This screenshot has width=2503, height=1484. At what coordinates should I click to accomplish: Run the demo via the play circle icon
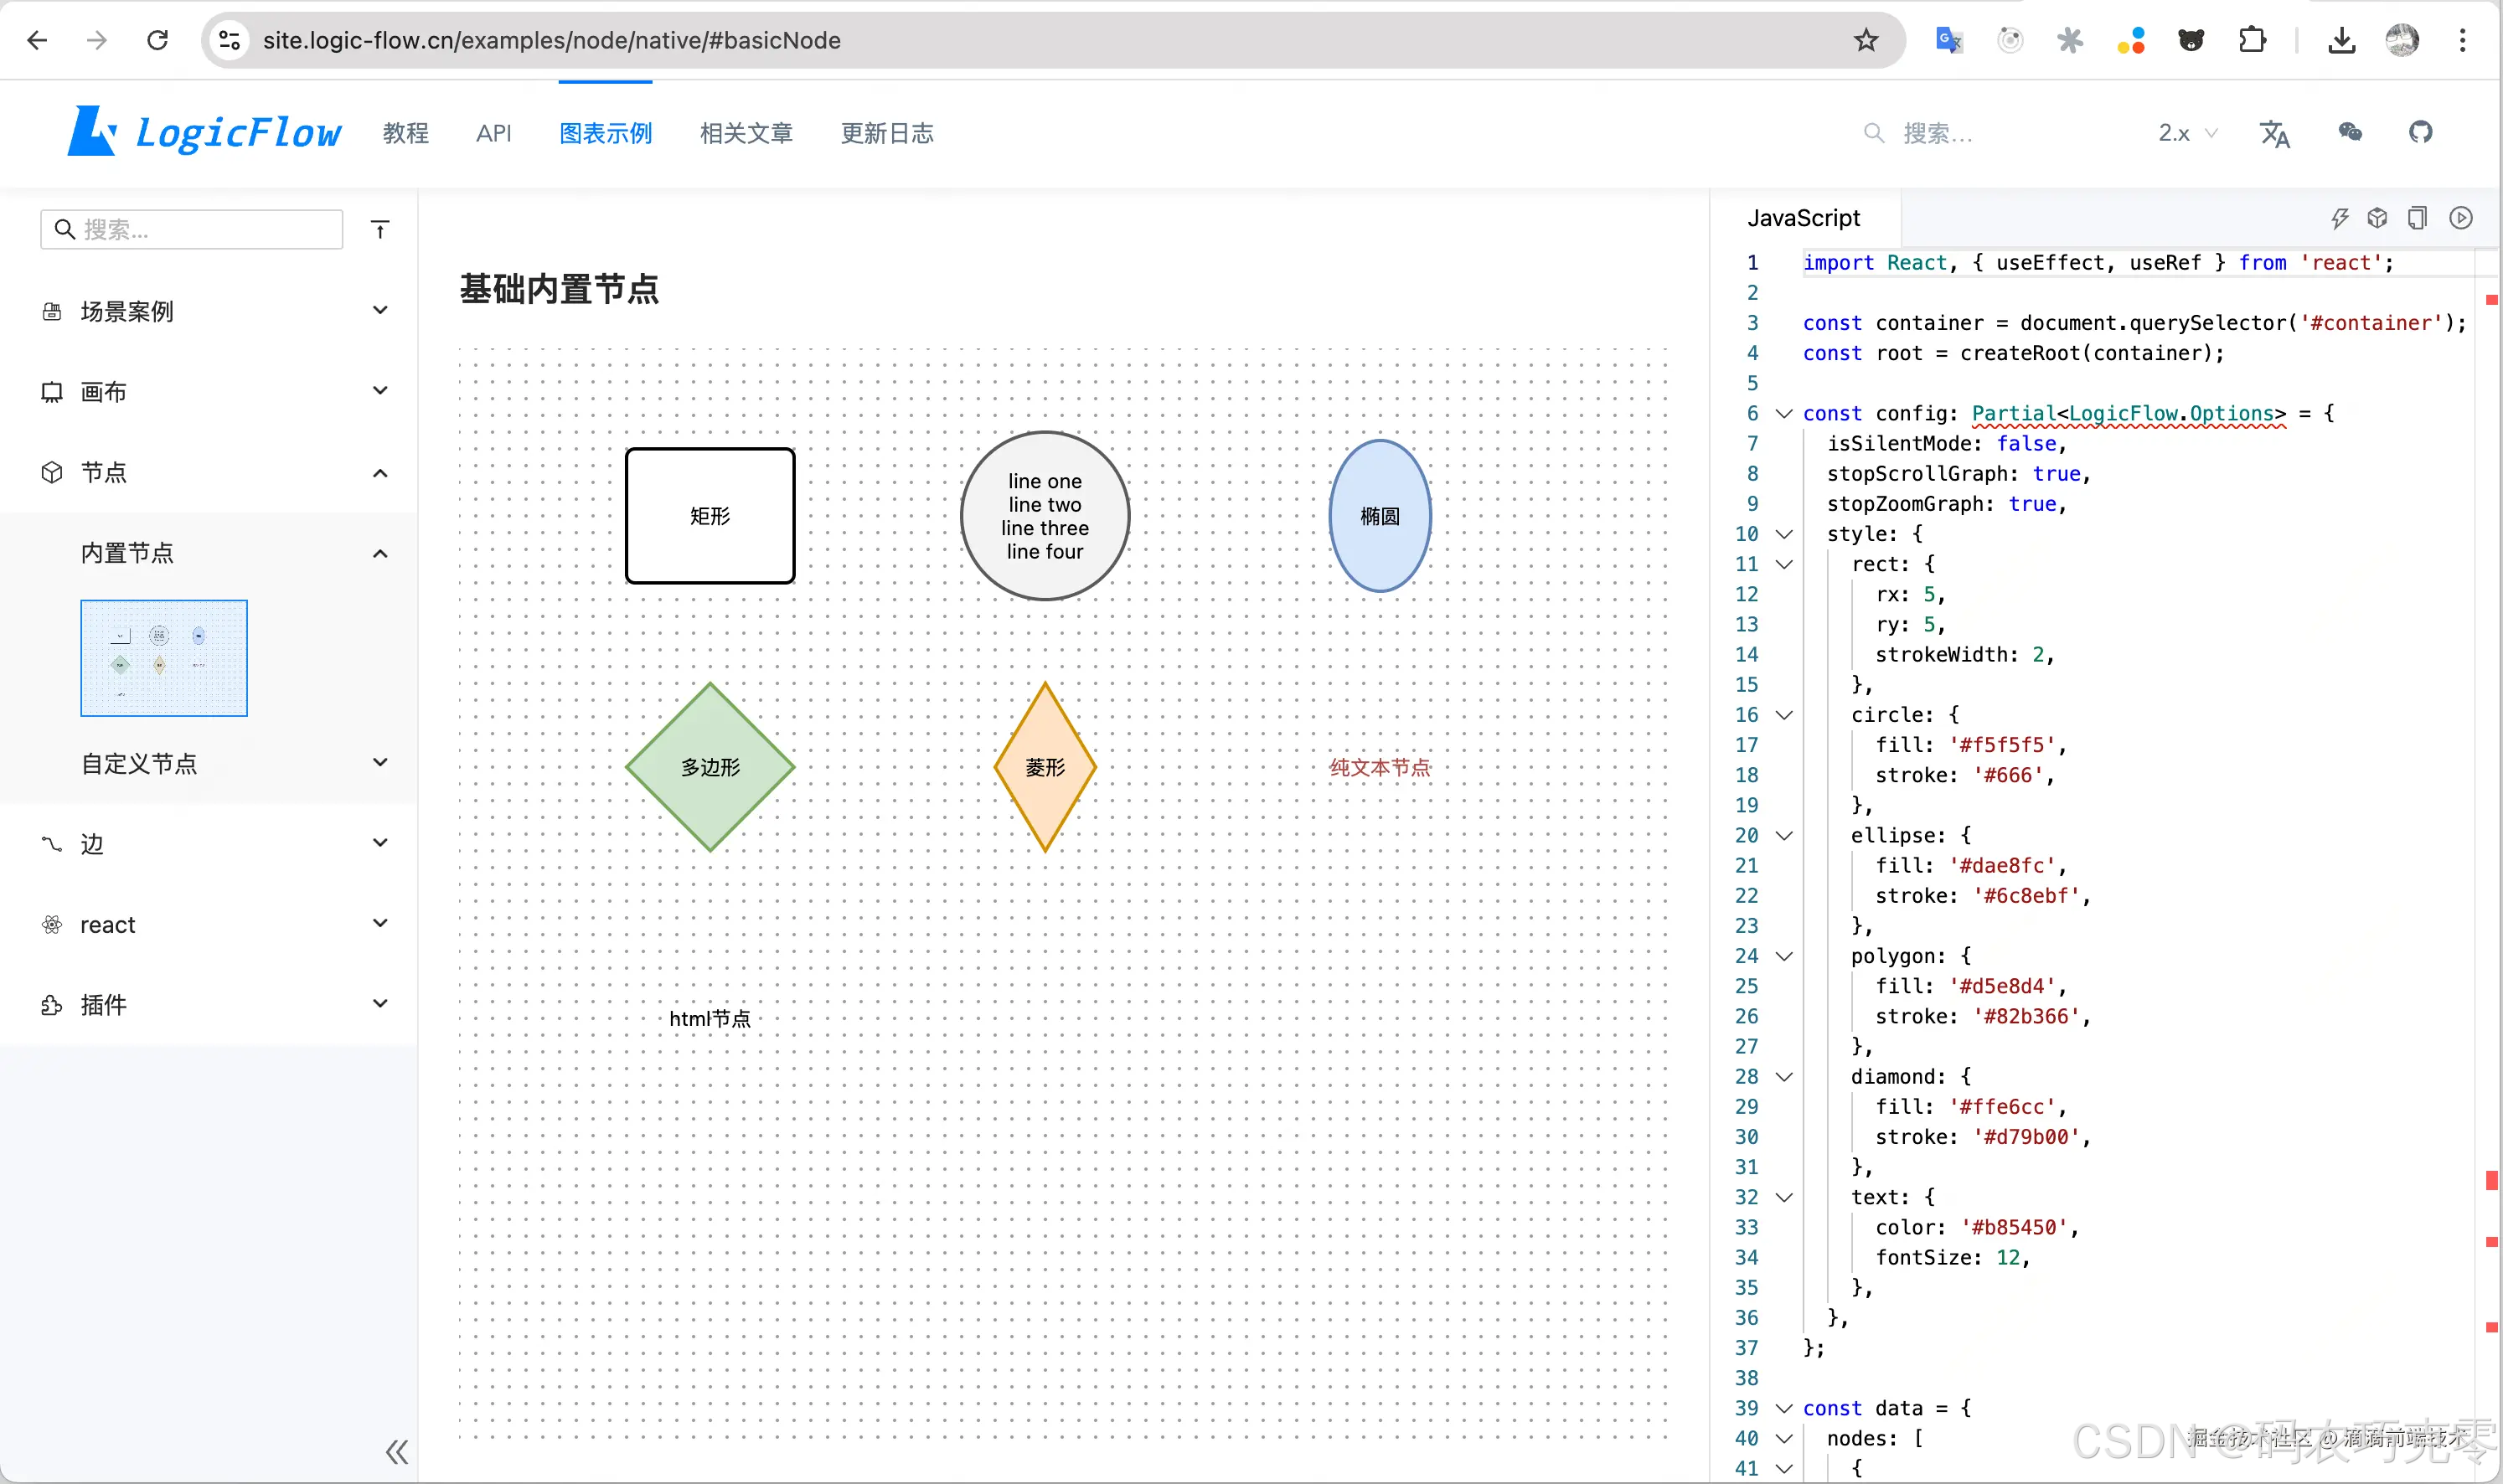coord(2461,217)
